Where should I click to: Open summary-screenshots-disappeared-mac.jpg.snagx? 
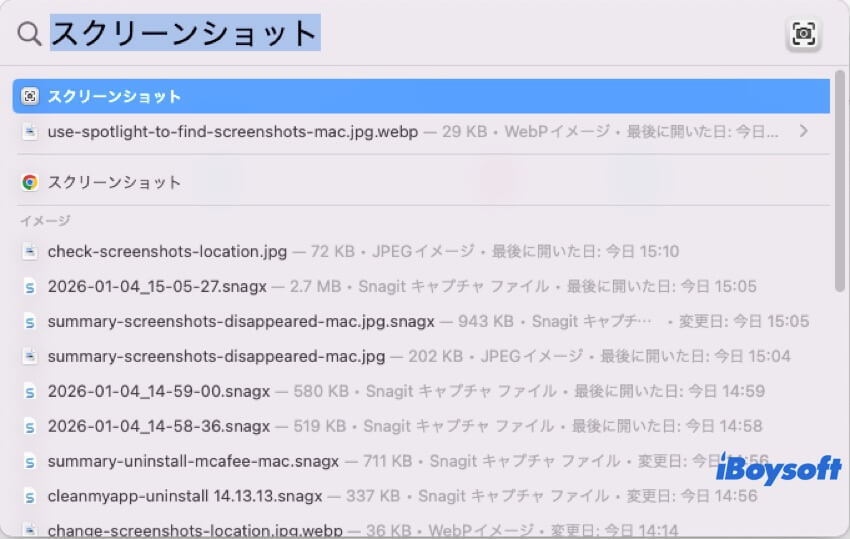click(421, 322)
